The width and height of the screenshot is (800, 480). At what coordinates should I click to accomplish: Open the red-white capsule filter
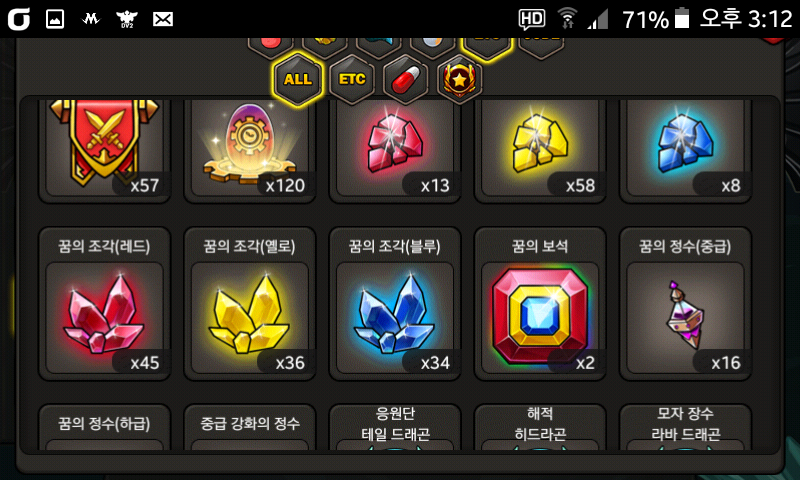point(406,79)
